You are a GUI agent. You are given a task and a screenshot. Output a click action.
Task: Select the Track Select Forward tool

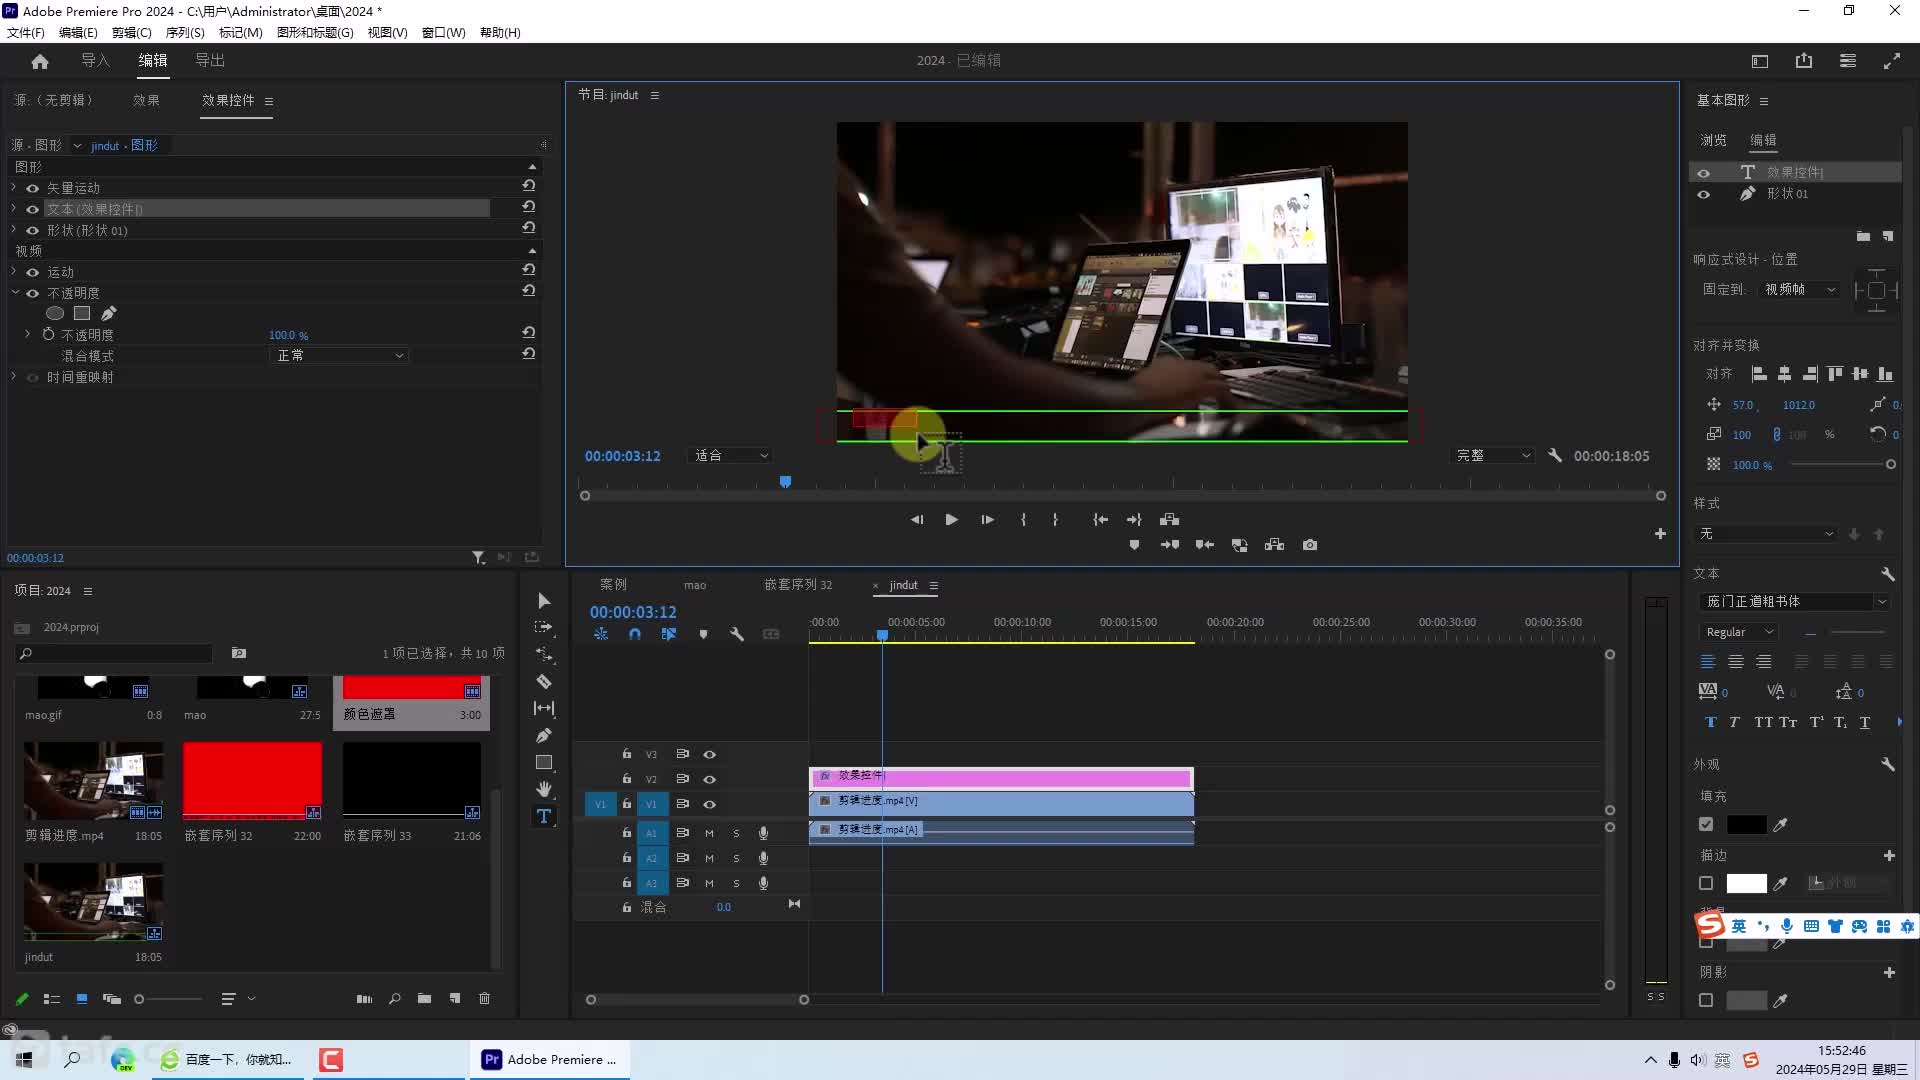(544, 627)
